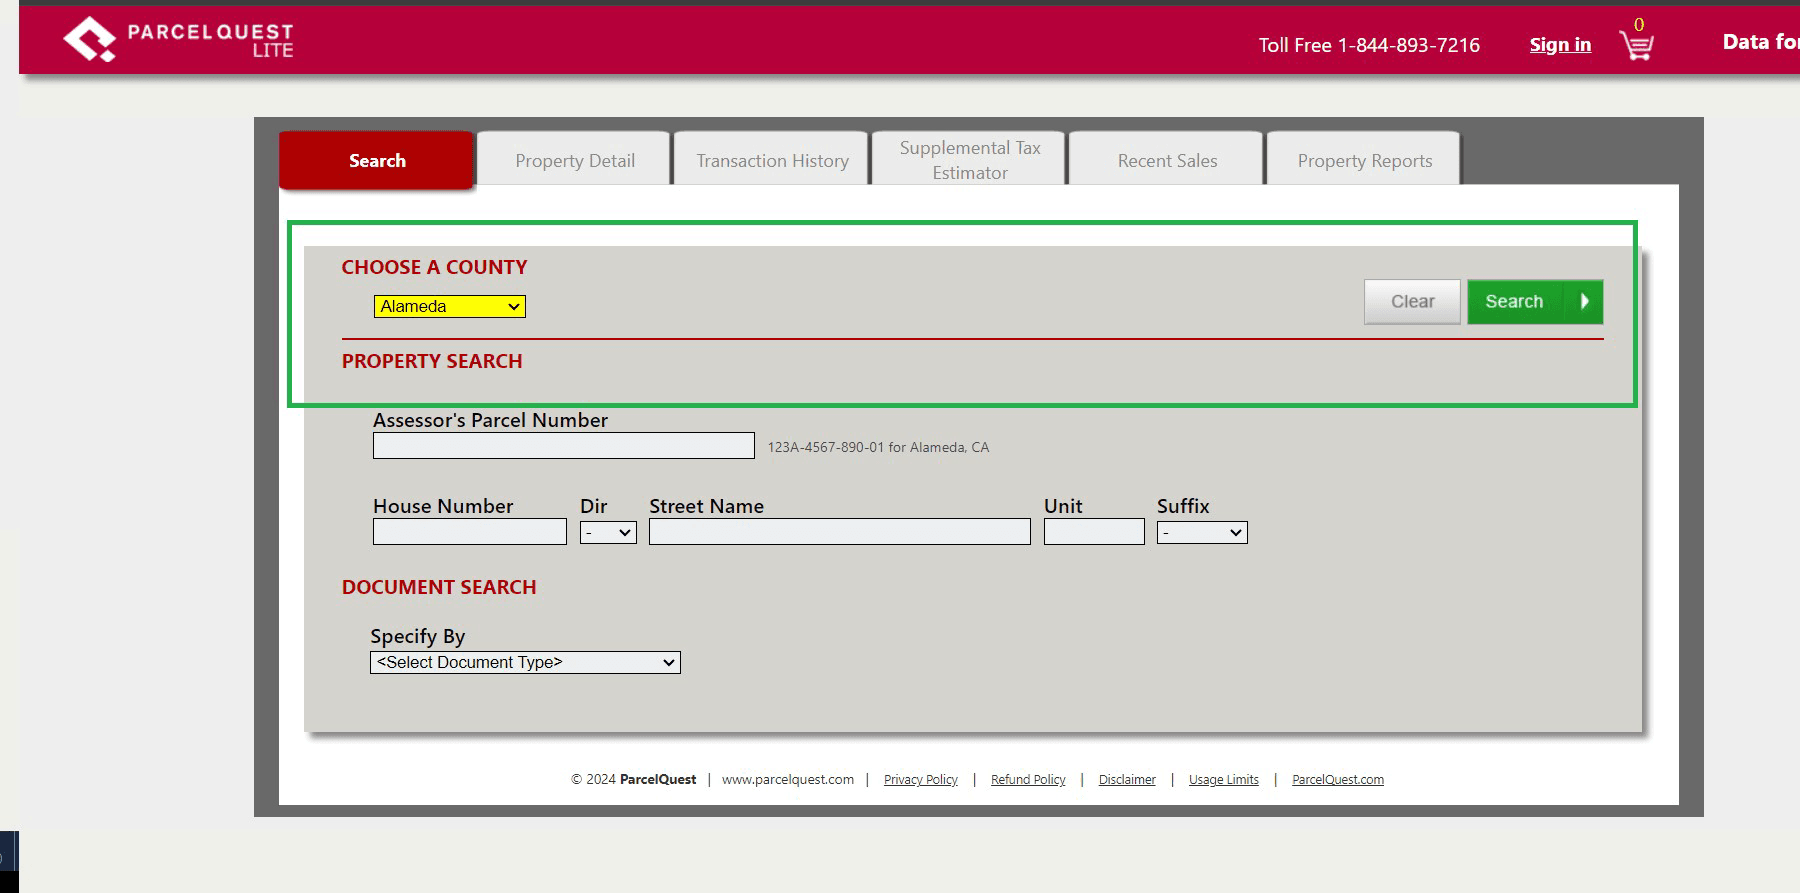Expand the Alameda county dropdown
The height and width of the screenshot is (893, 1800).
pyautogui.click(x=450, y=306)
